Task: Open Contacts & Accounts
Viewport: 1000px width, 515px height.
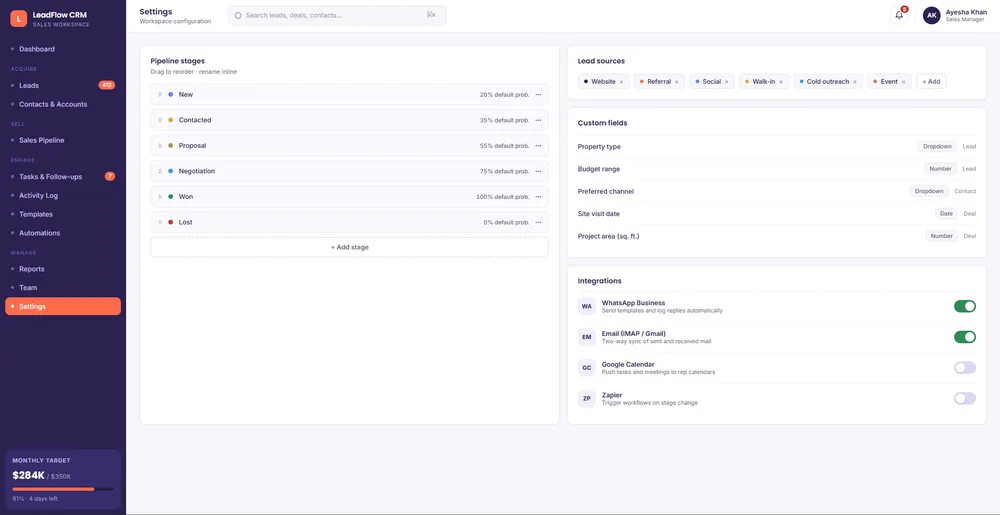Action: click(62, 104)
